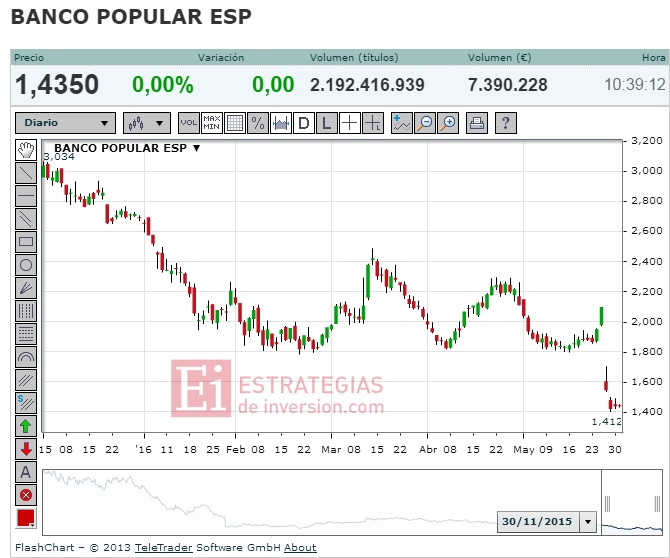Click the 0,00% variation value
Viewport: 670px width, 558px height.
click(163, 85)
